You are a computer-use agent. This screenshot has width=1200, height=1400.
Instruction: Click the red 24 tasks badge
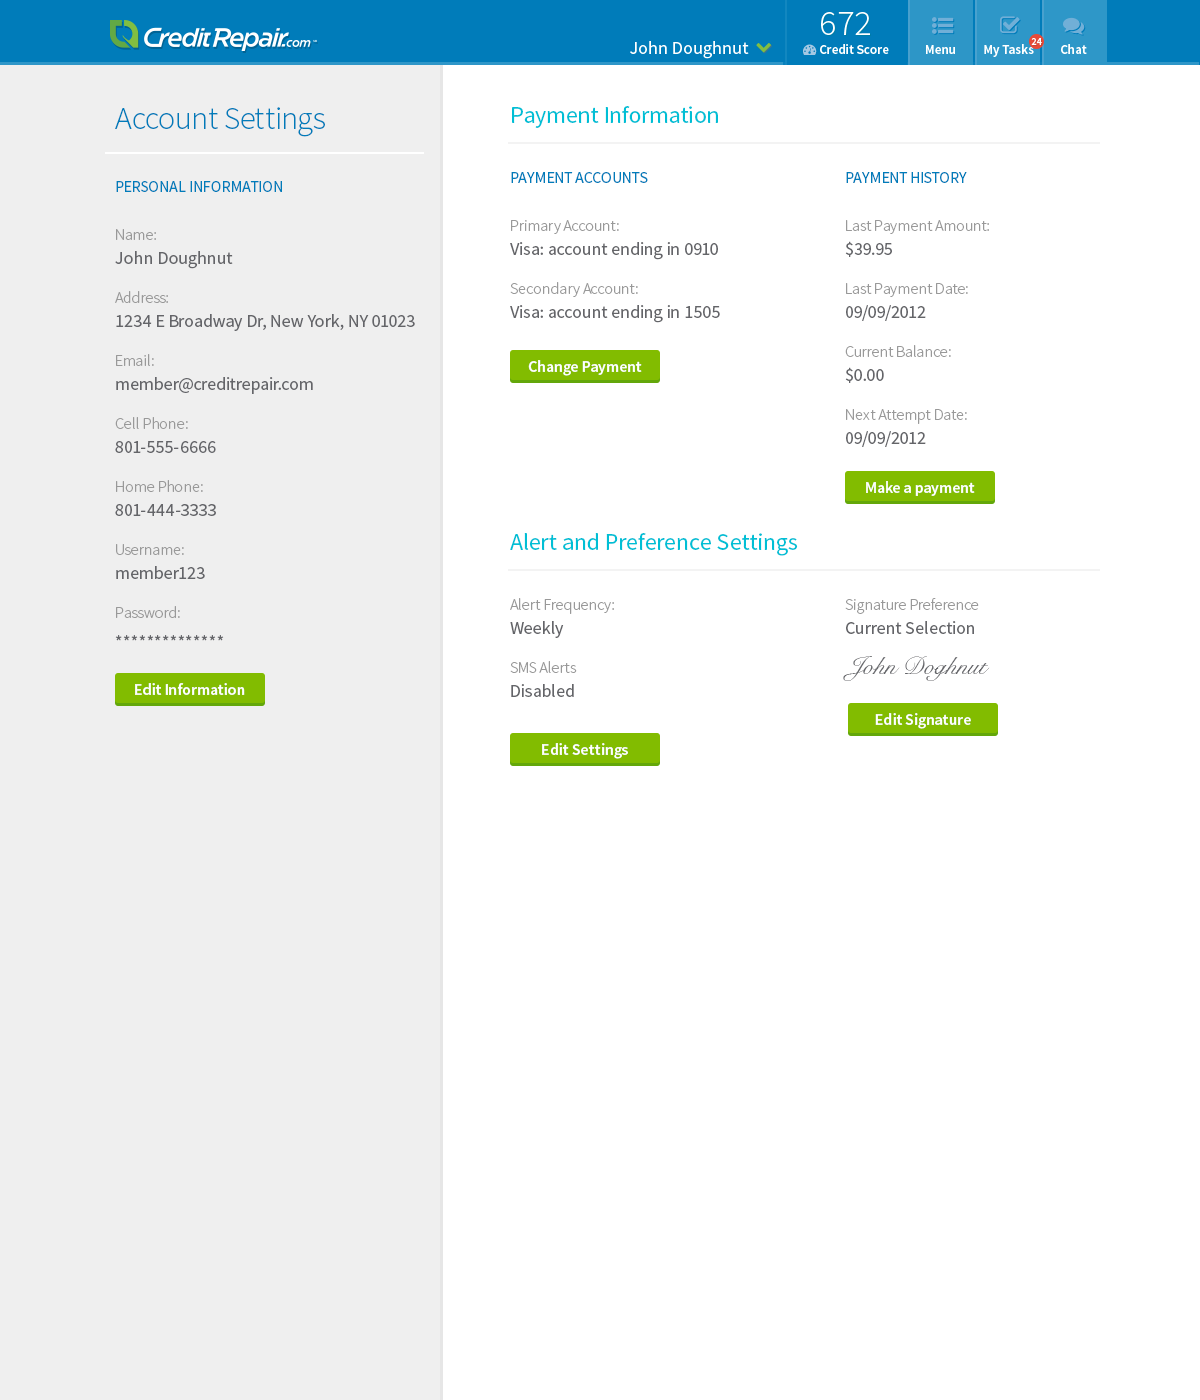click(x=1036, y=42)
